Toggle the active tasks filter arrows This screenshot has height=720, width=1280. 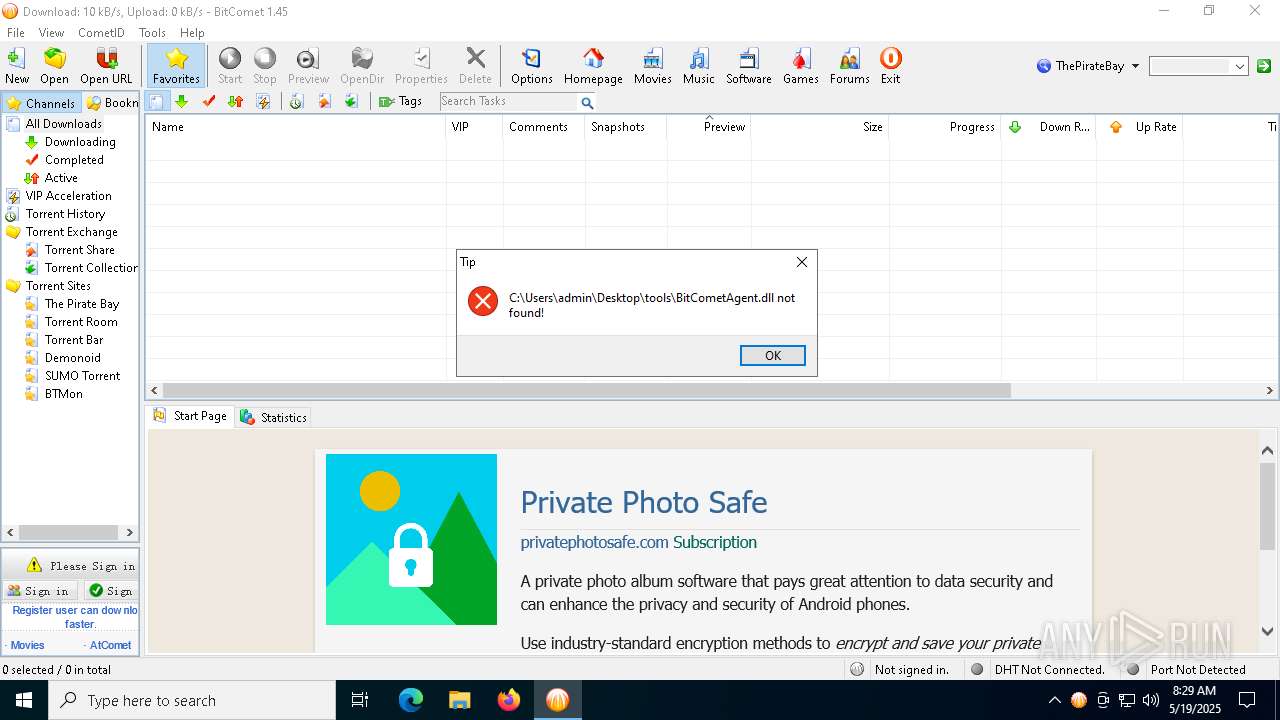(236, 101)
